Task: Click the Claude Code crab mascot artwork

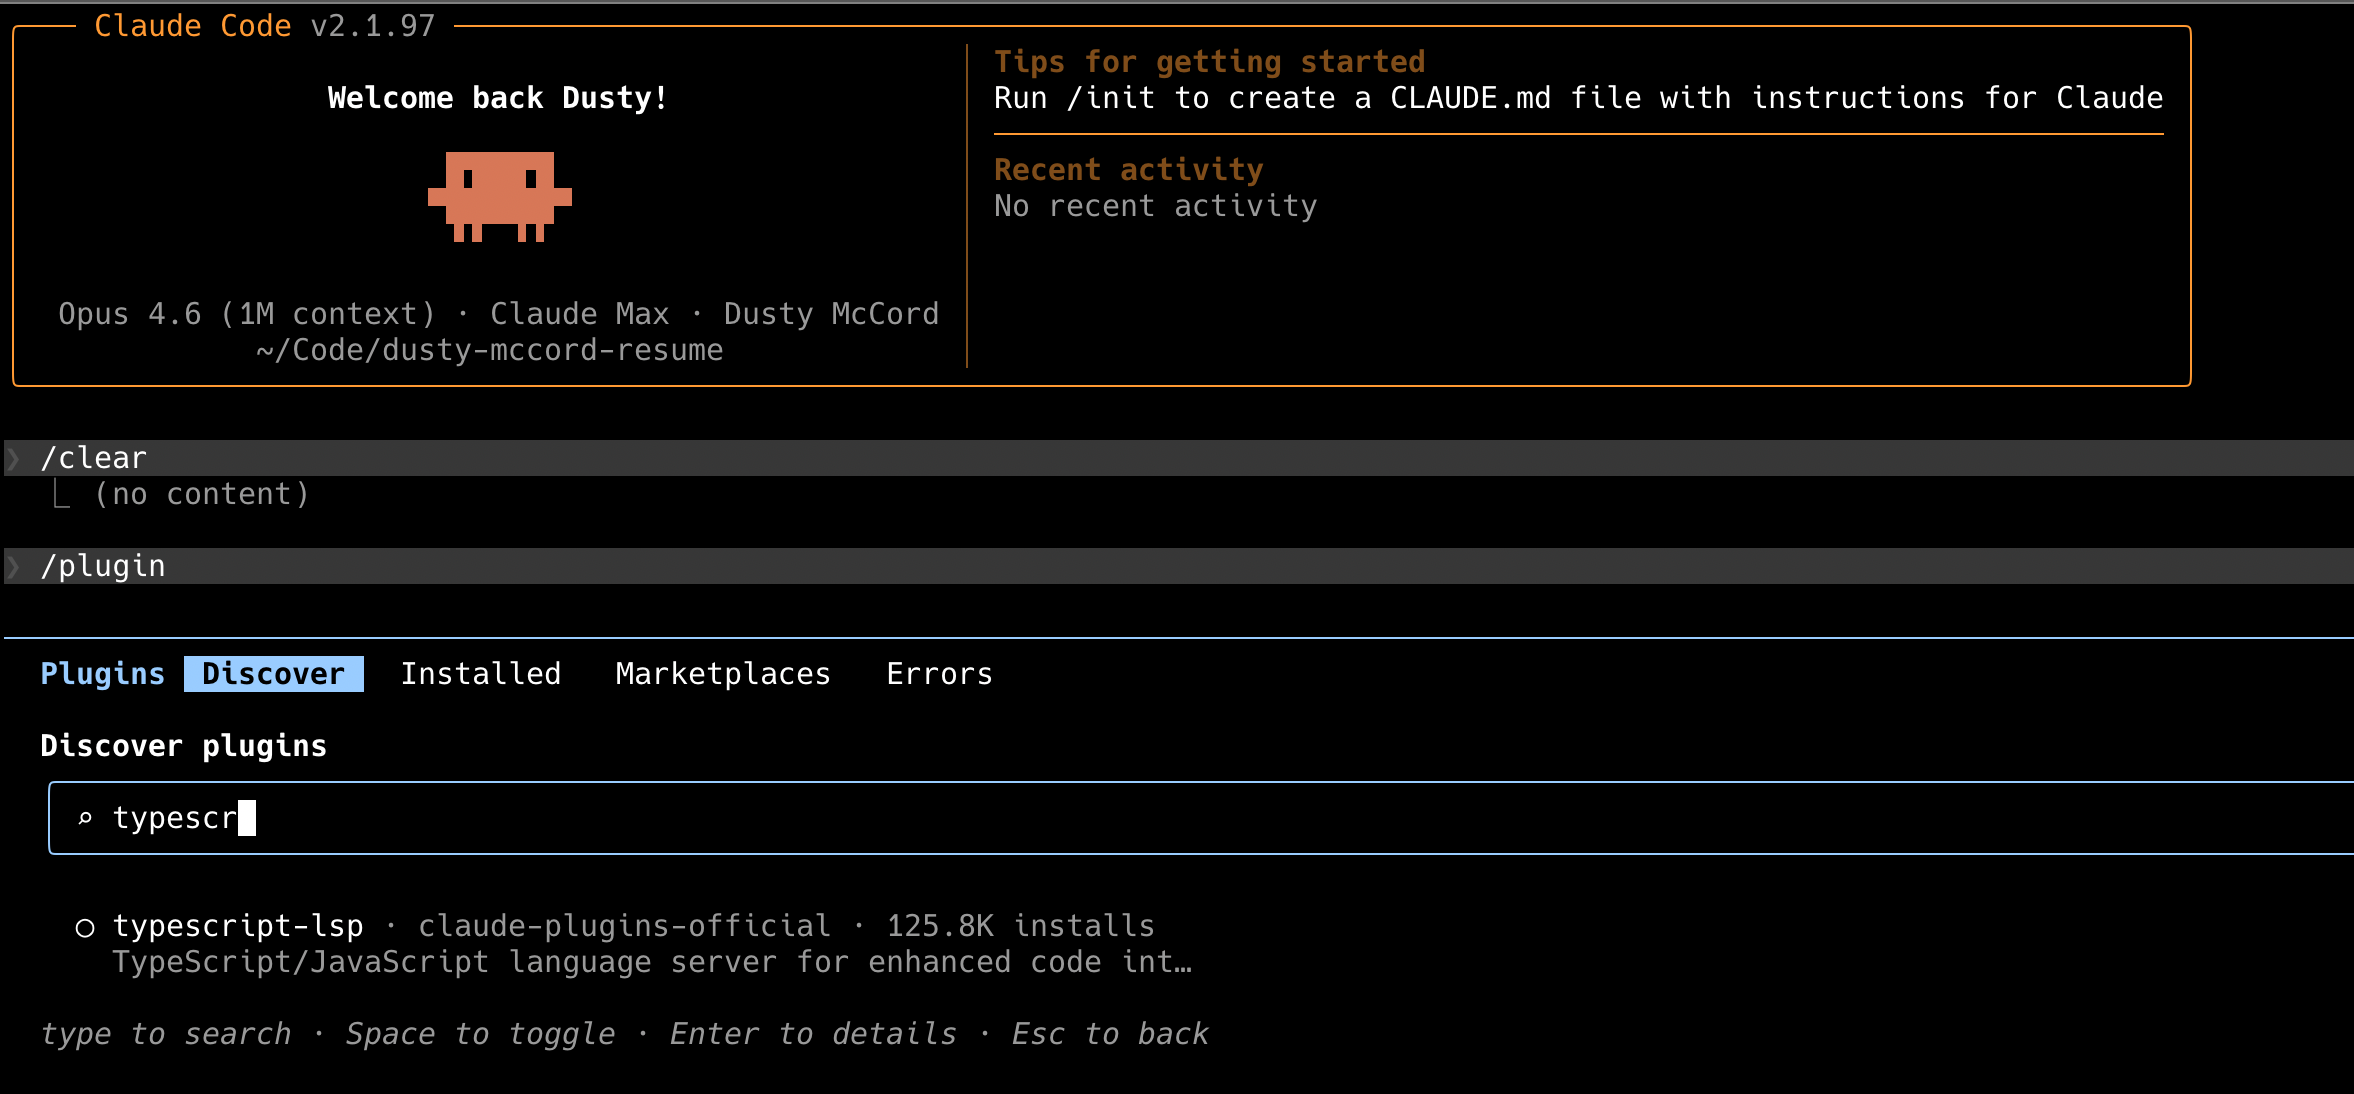Action: (500, 197)
